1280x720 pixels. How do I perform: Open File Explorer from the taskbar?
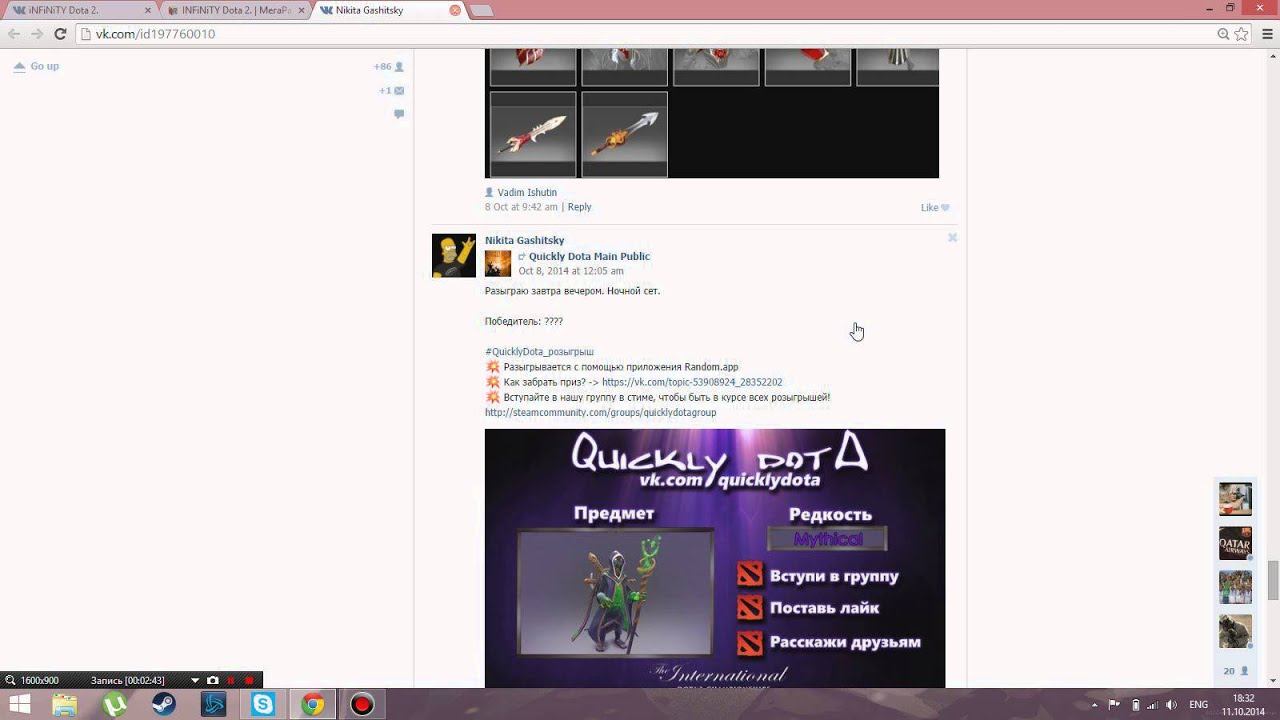coord(65,705)
